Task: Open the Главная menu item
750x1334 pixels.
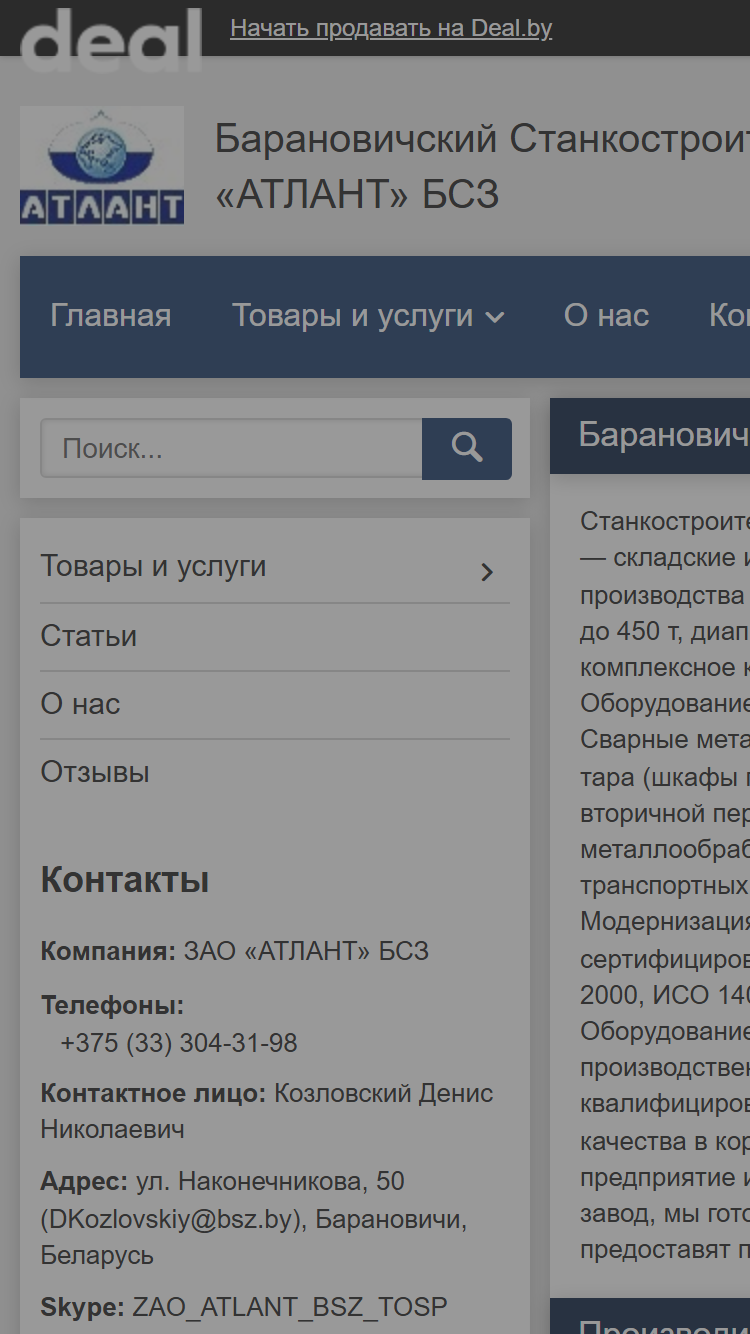Action: pyautogui.click(x=111, y=316)
